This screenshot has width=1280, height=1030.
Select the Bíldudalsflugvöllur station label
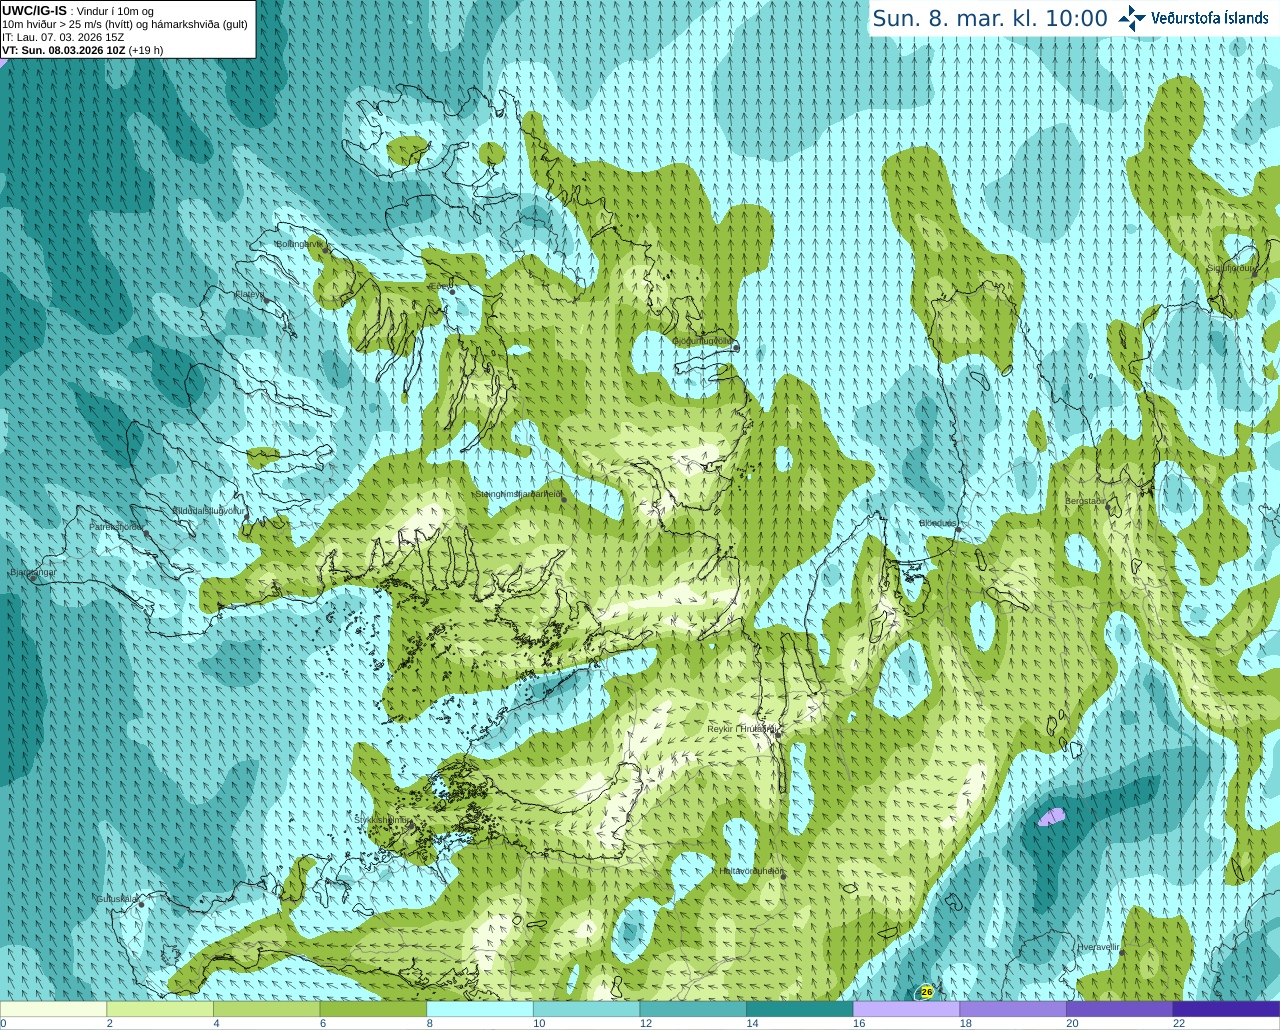click(209, 510)
